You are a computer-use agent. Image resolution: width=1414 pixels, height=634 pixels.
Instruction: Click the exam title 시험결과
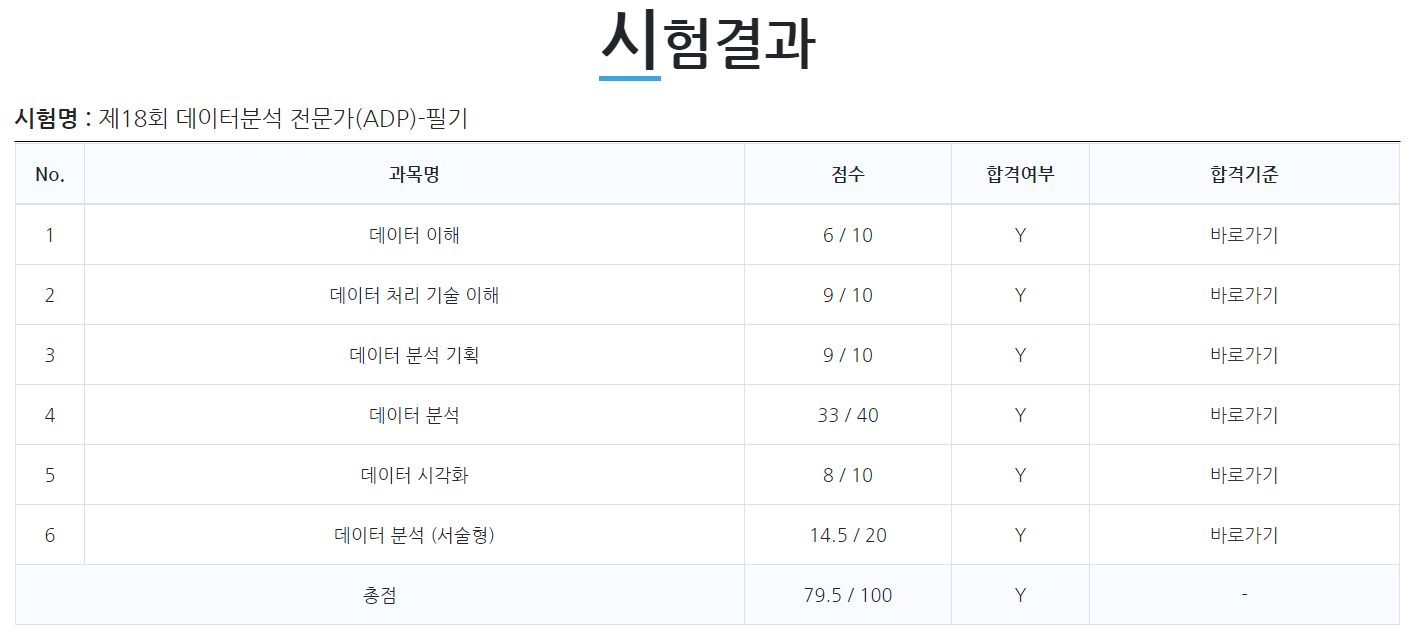tap(707, 35)
